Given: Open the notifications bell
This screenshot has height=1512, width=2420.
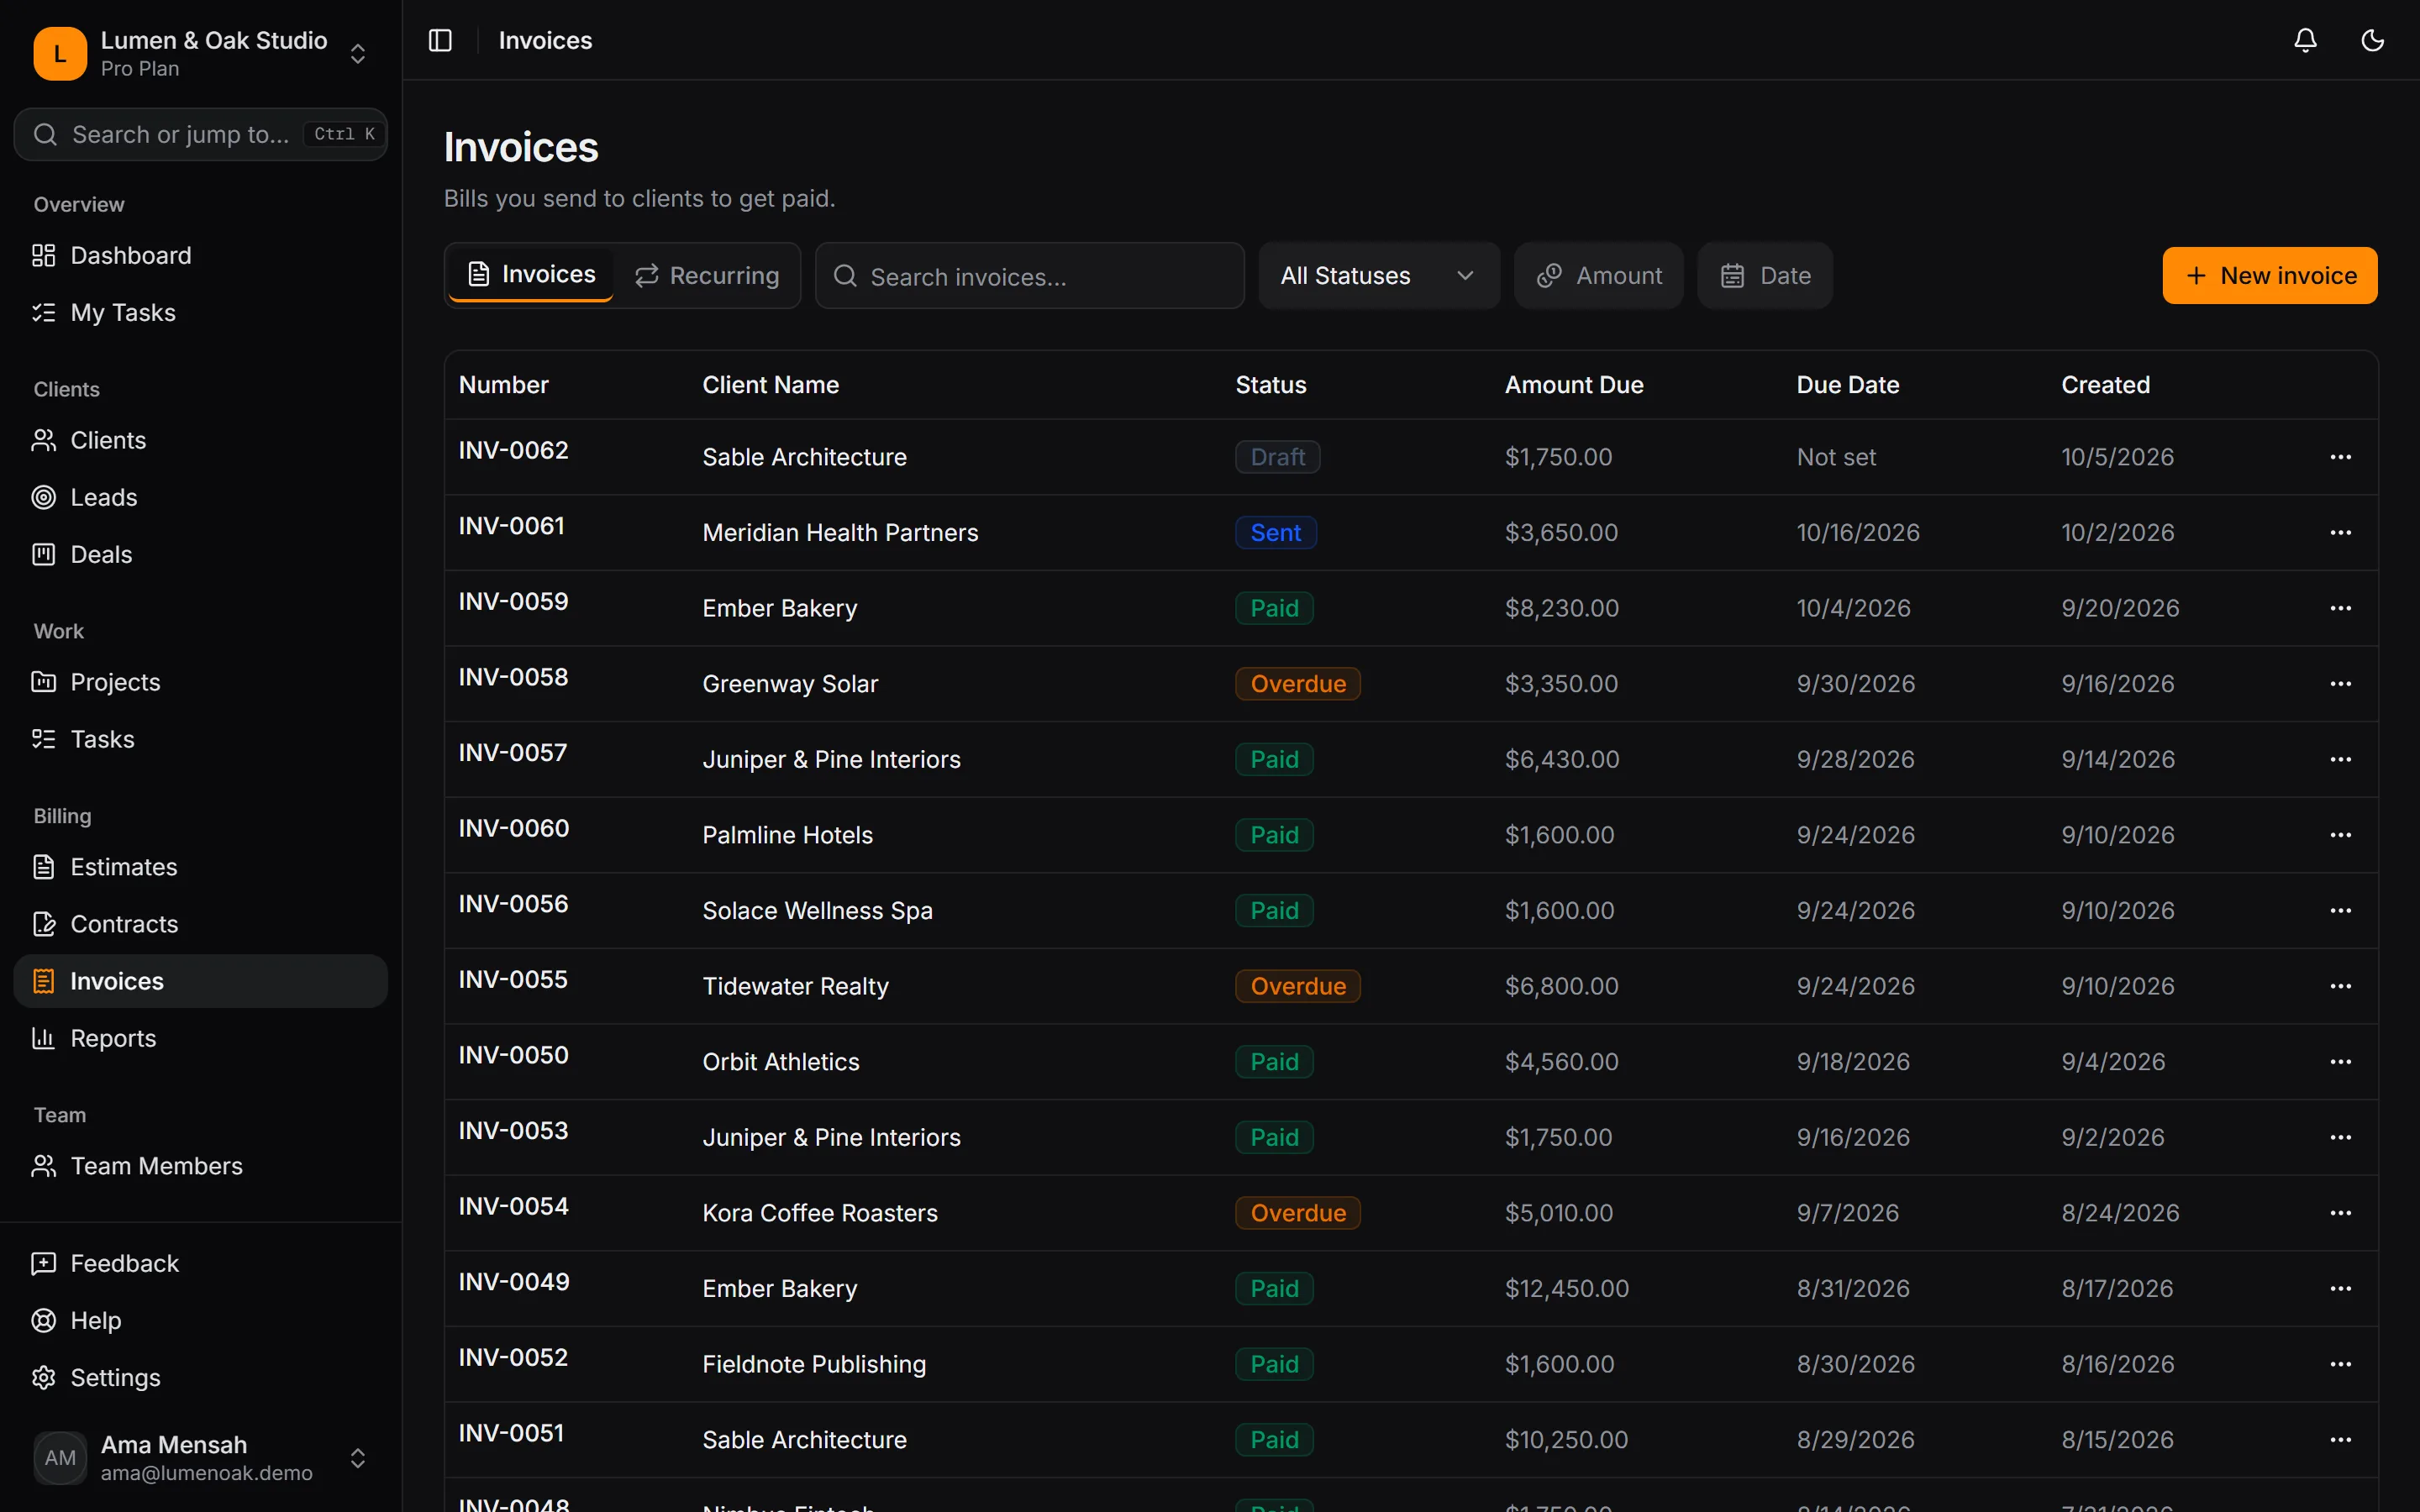Looking at the screenshot, I should tap(2305, 40).
